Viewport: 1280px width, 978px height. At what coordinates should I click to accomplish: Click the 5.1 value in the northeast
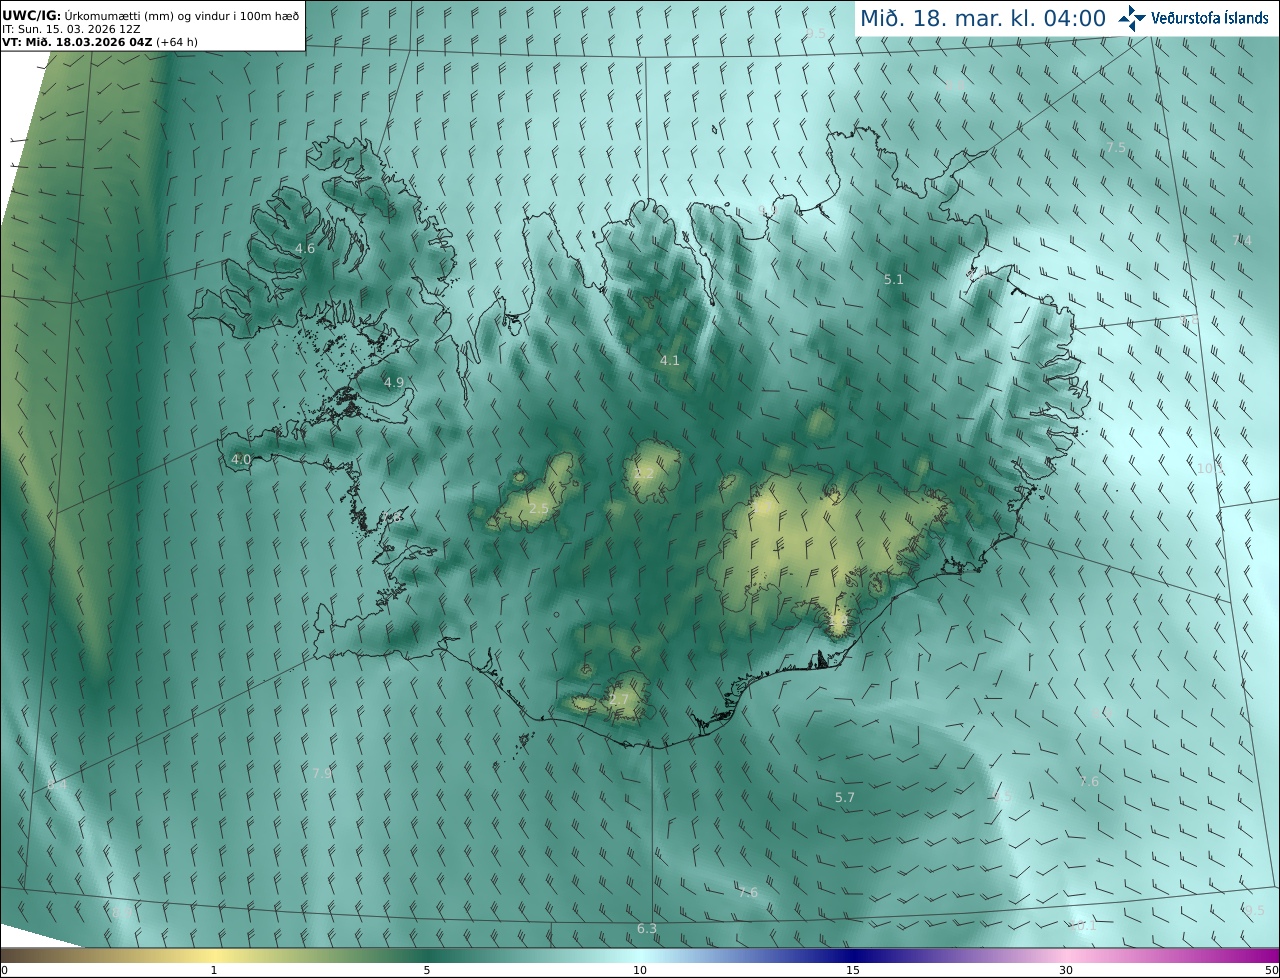point(894,280)
